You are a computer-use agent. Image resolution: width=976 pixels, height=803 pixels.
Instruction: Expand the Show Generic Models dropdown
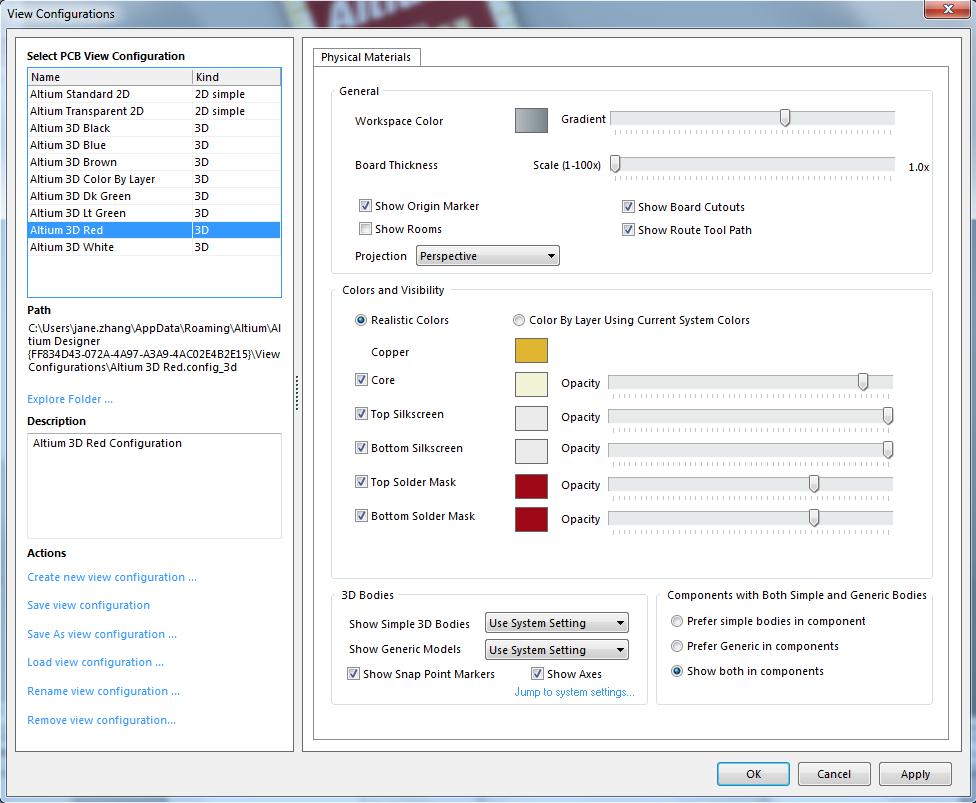pos(556,650)
